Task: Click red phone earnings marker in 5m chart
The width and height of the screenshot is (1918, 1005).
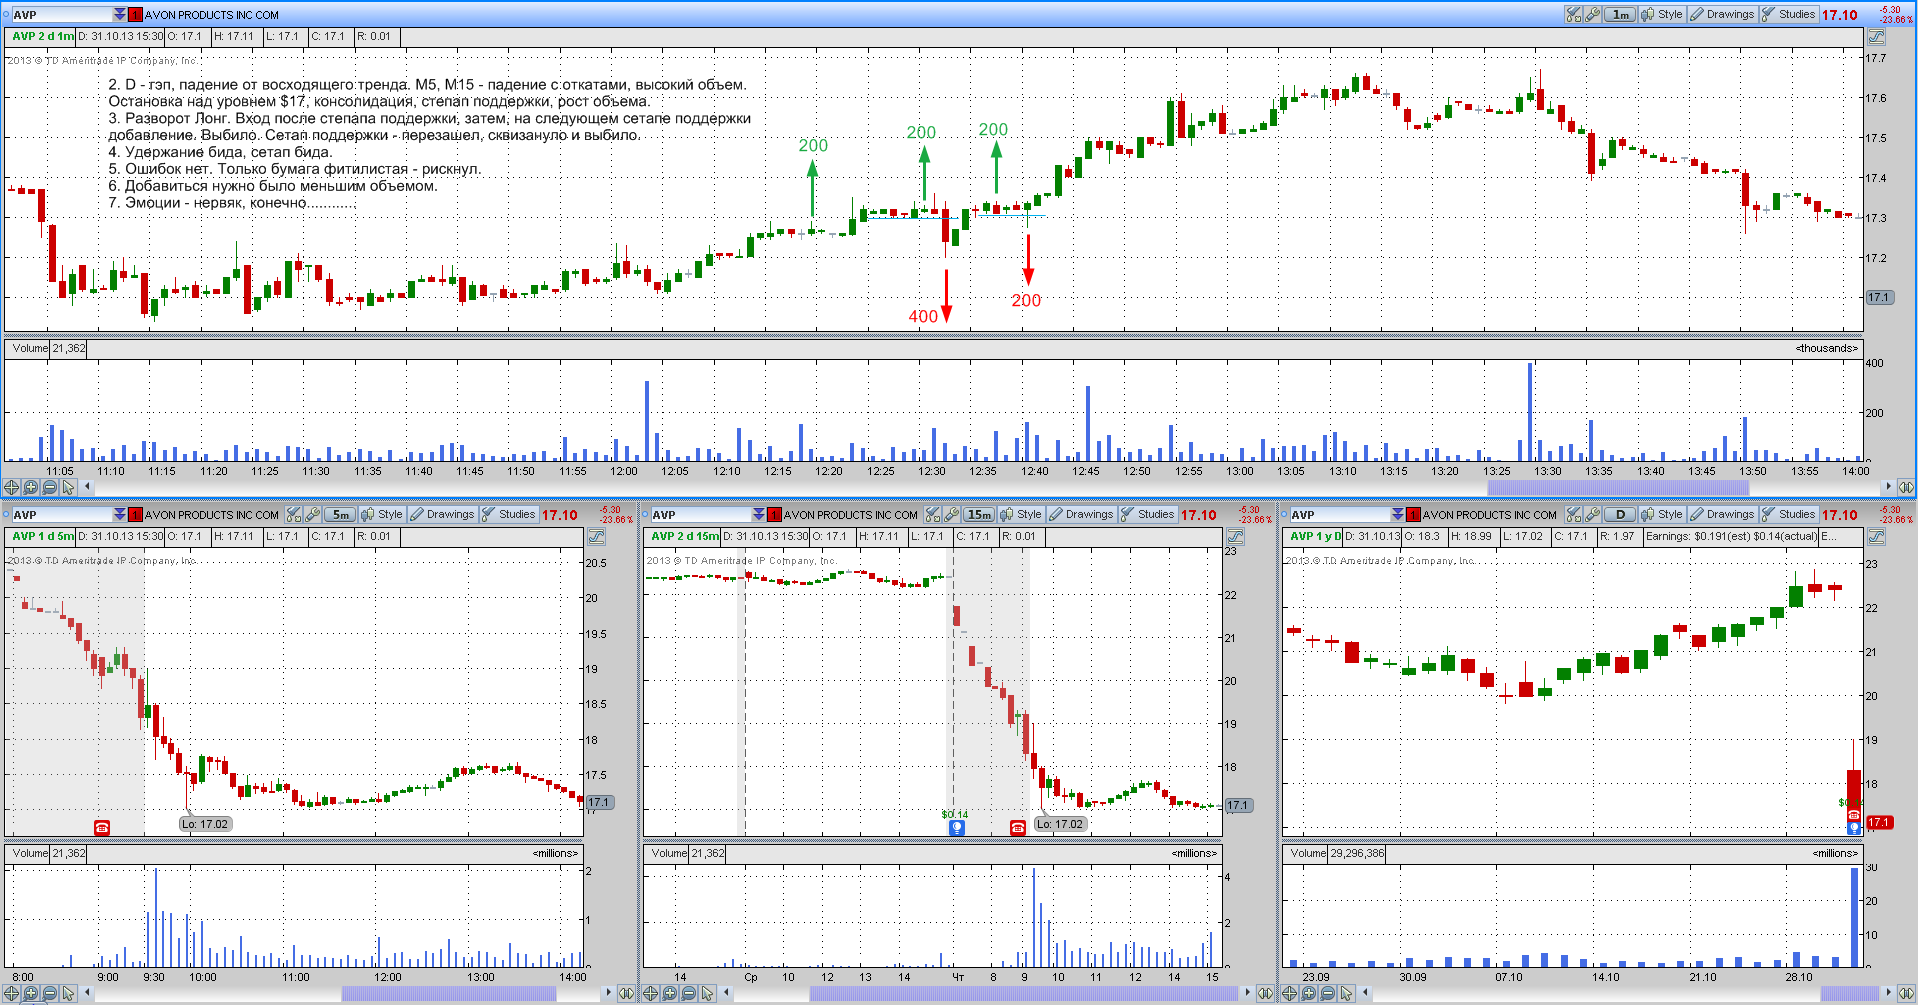Action: point(102,827)
